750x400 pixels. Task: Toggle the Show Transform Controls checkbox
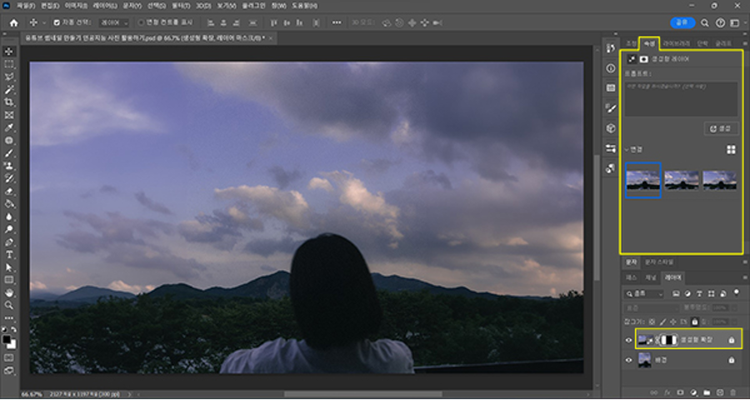[x=141, y=22]
